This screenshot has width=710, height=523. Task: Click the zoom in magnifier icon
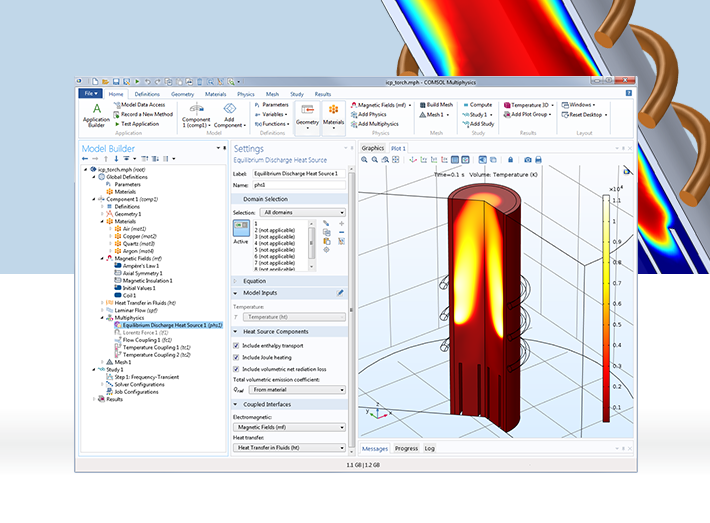366,159
